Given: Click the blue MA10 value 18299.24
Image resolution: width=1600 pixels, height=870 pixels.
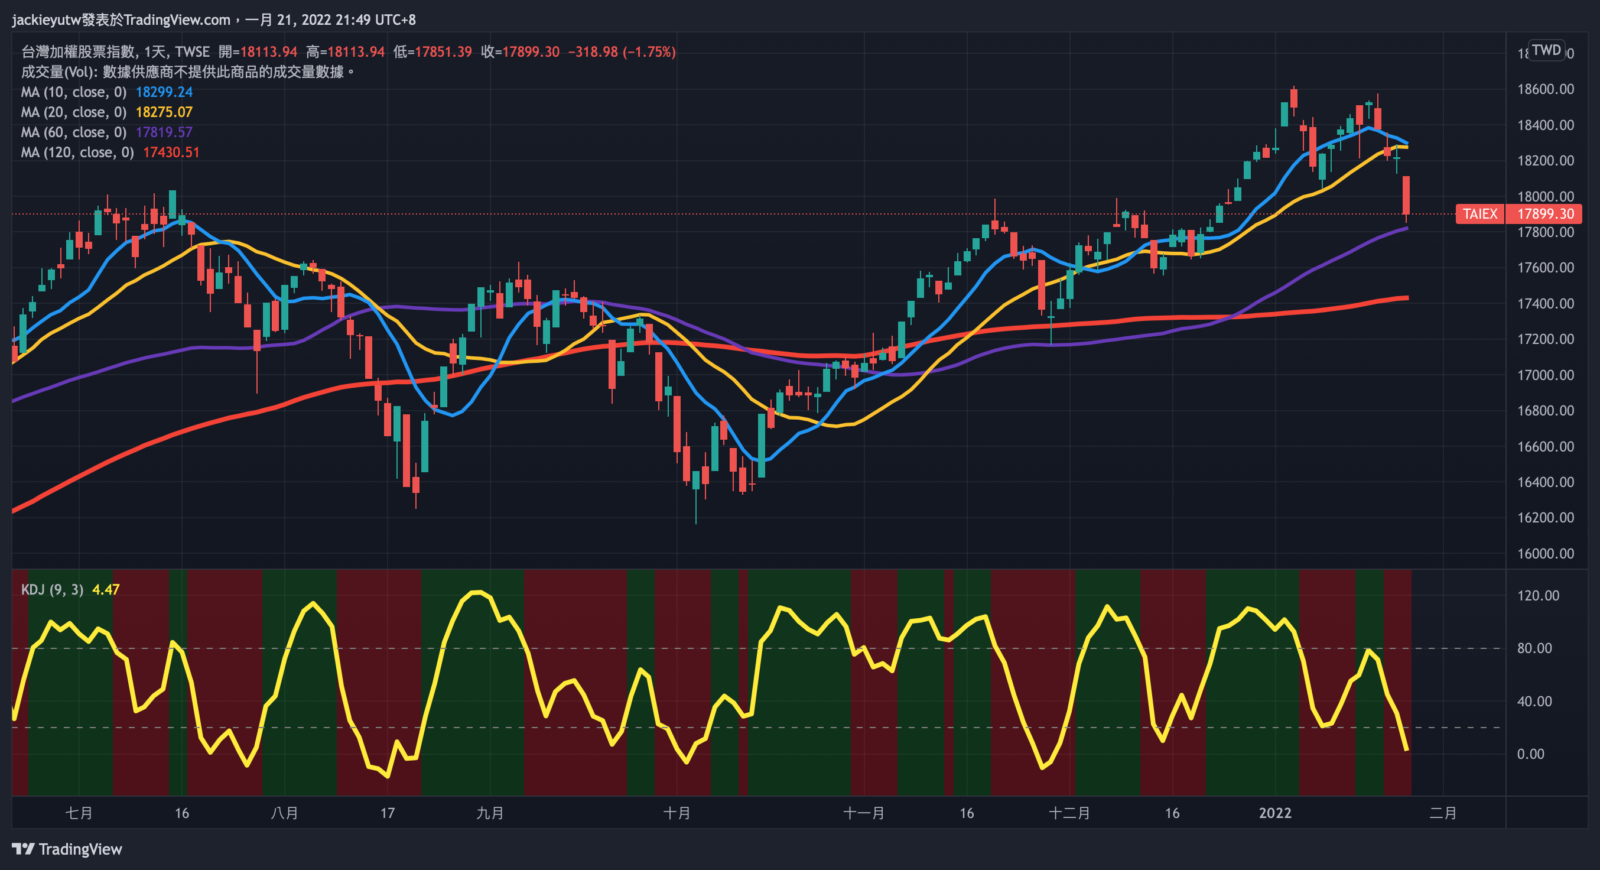Looking at the screenshot, I should (164, 92).
